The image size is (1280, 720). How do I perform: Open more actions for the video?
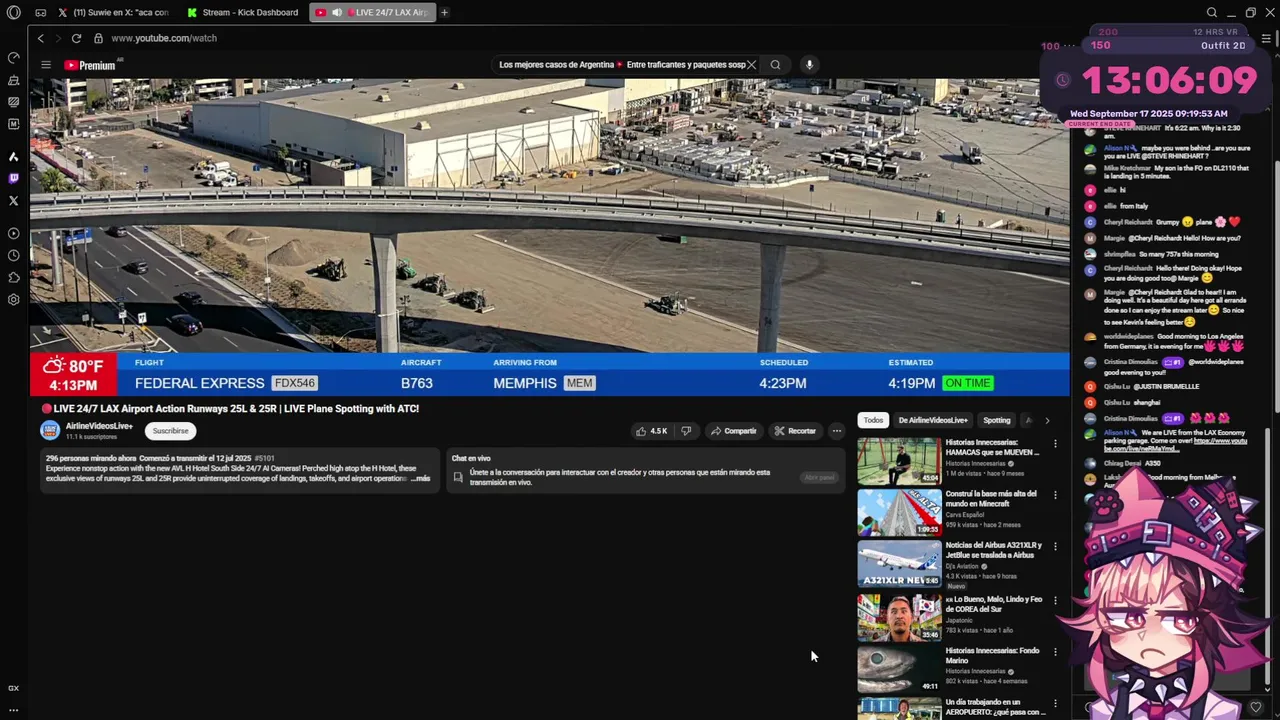[x=837, y=431]
